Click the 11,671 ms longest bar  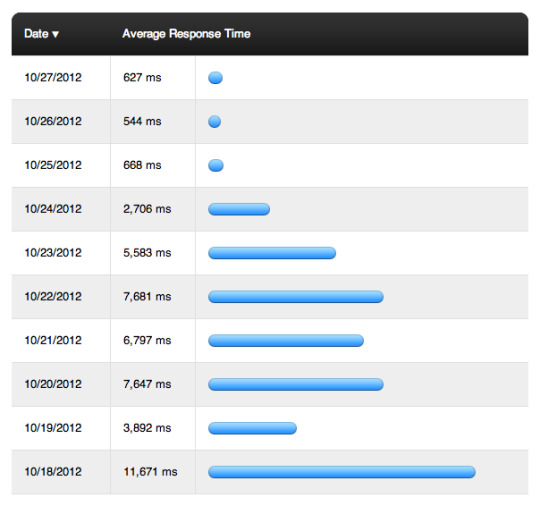click(342, 472)
